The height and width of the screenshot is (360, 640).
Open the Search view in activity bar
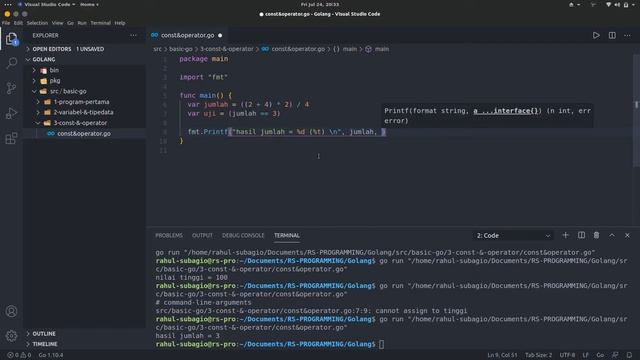point(11,63)
